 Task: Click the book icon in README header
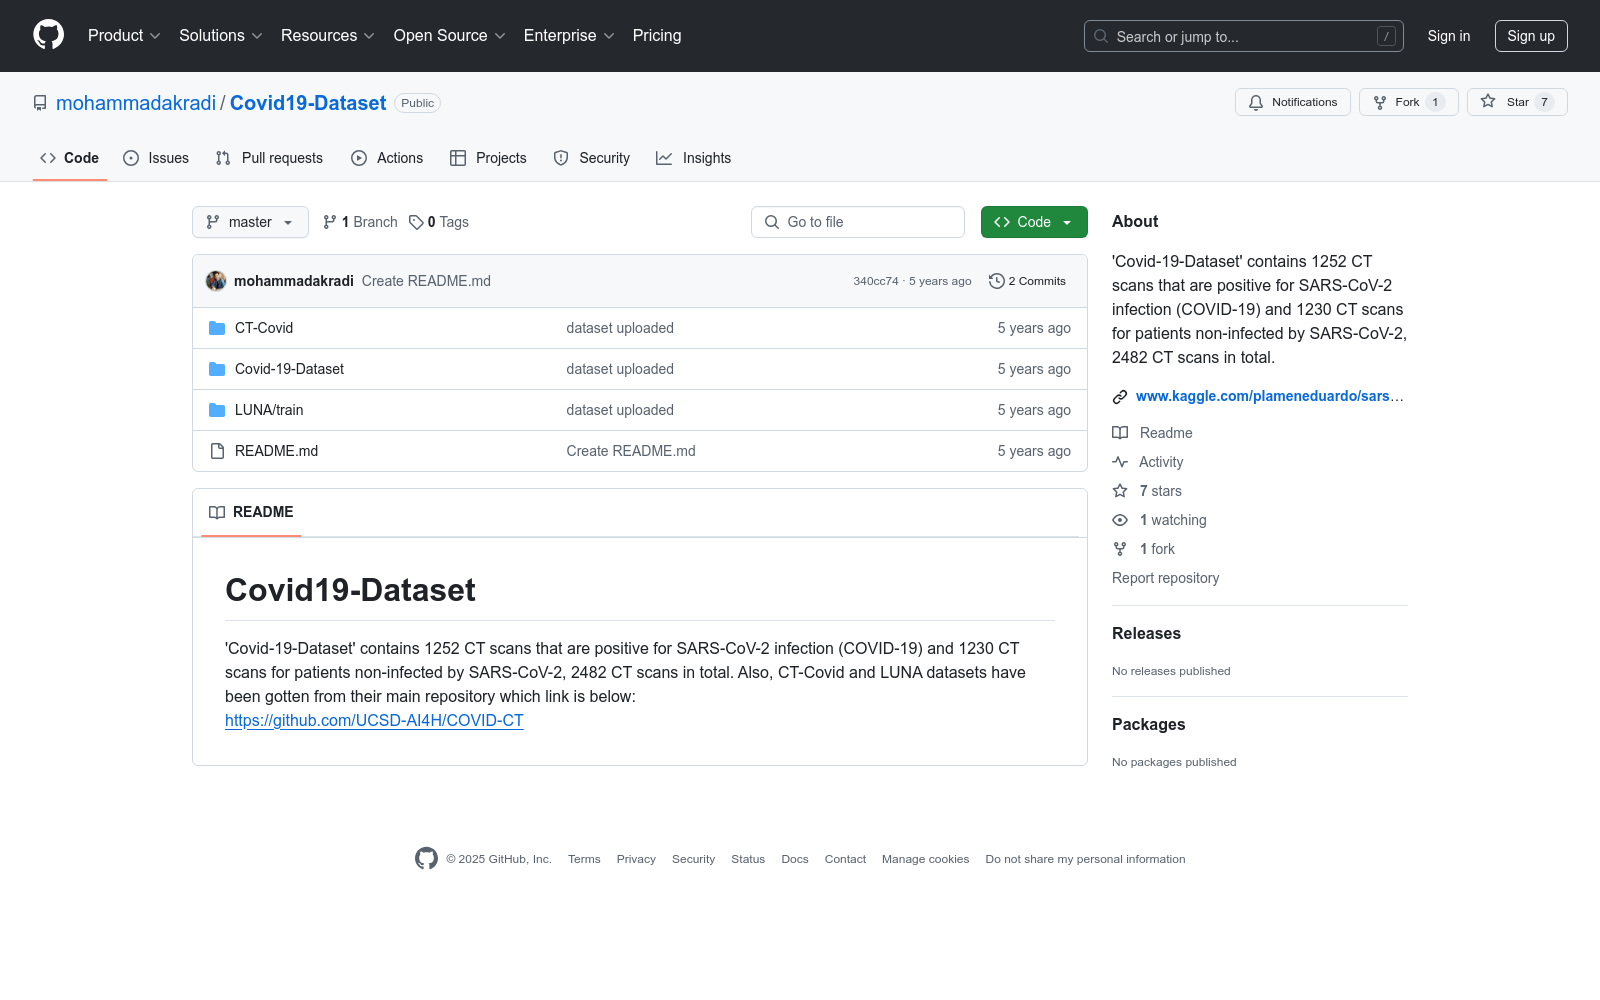217,512
